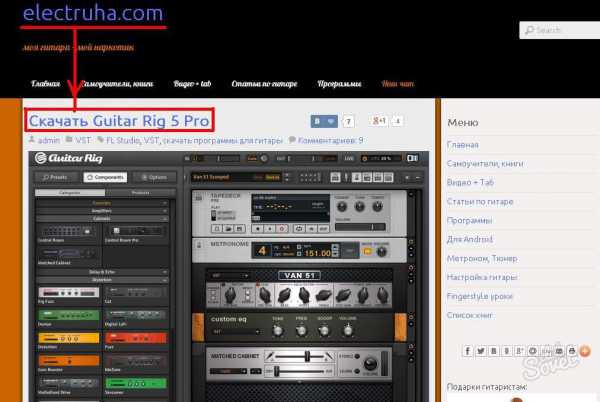Open the custom eq preset dropdown
Image resolution: width=600 pixels, height=402 pixels.
[x=236, y=332]
